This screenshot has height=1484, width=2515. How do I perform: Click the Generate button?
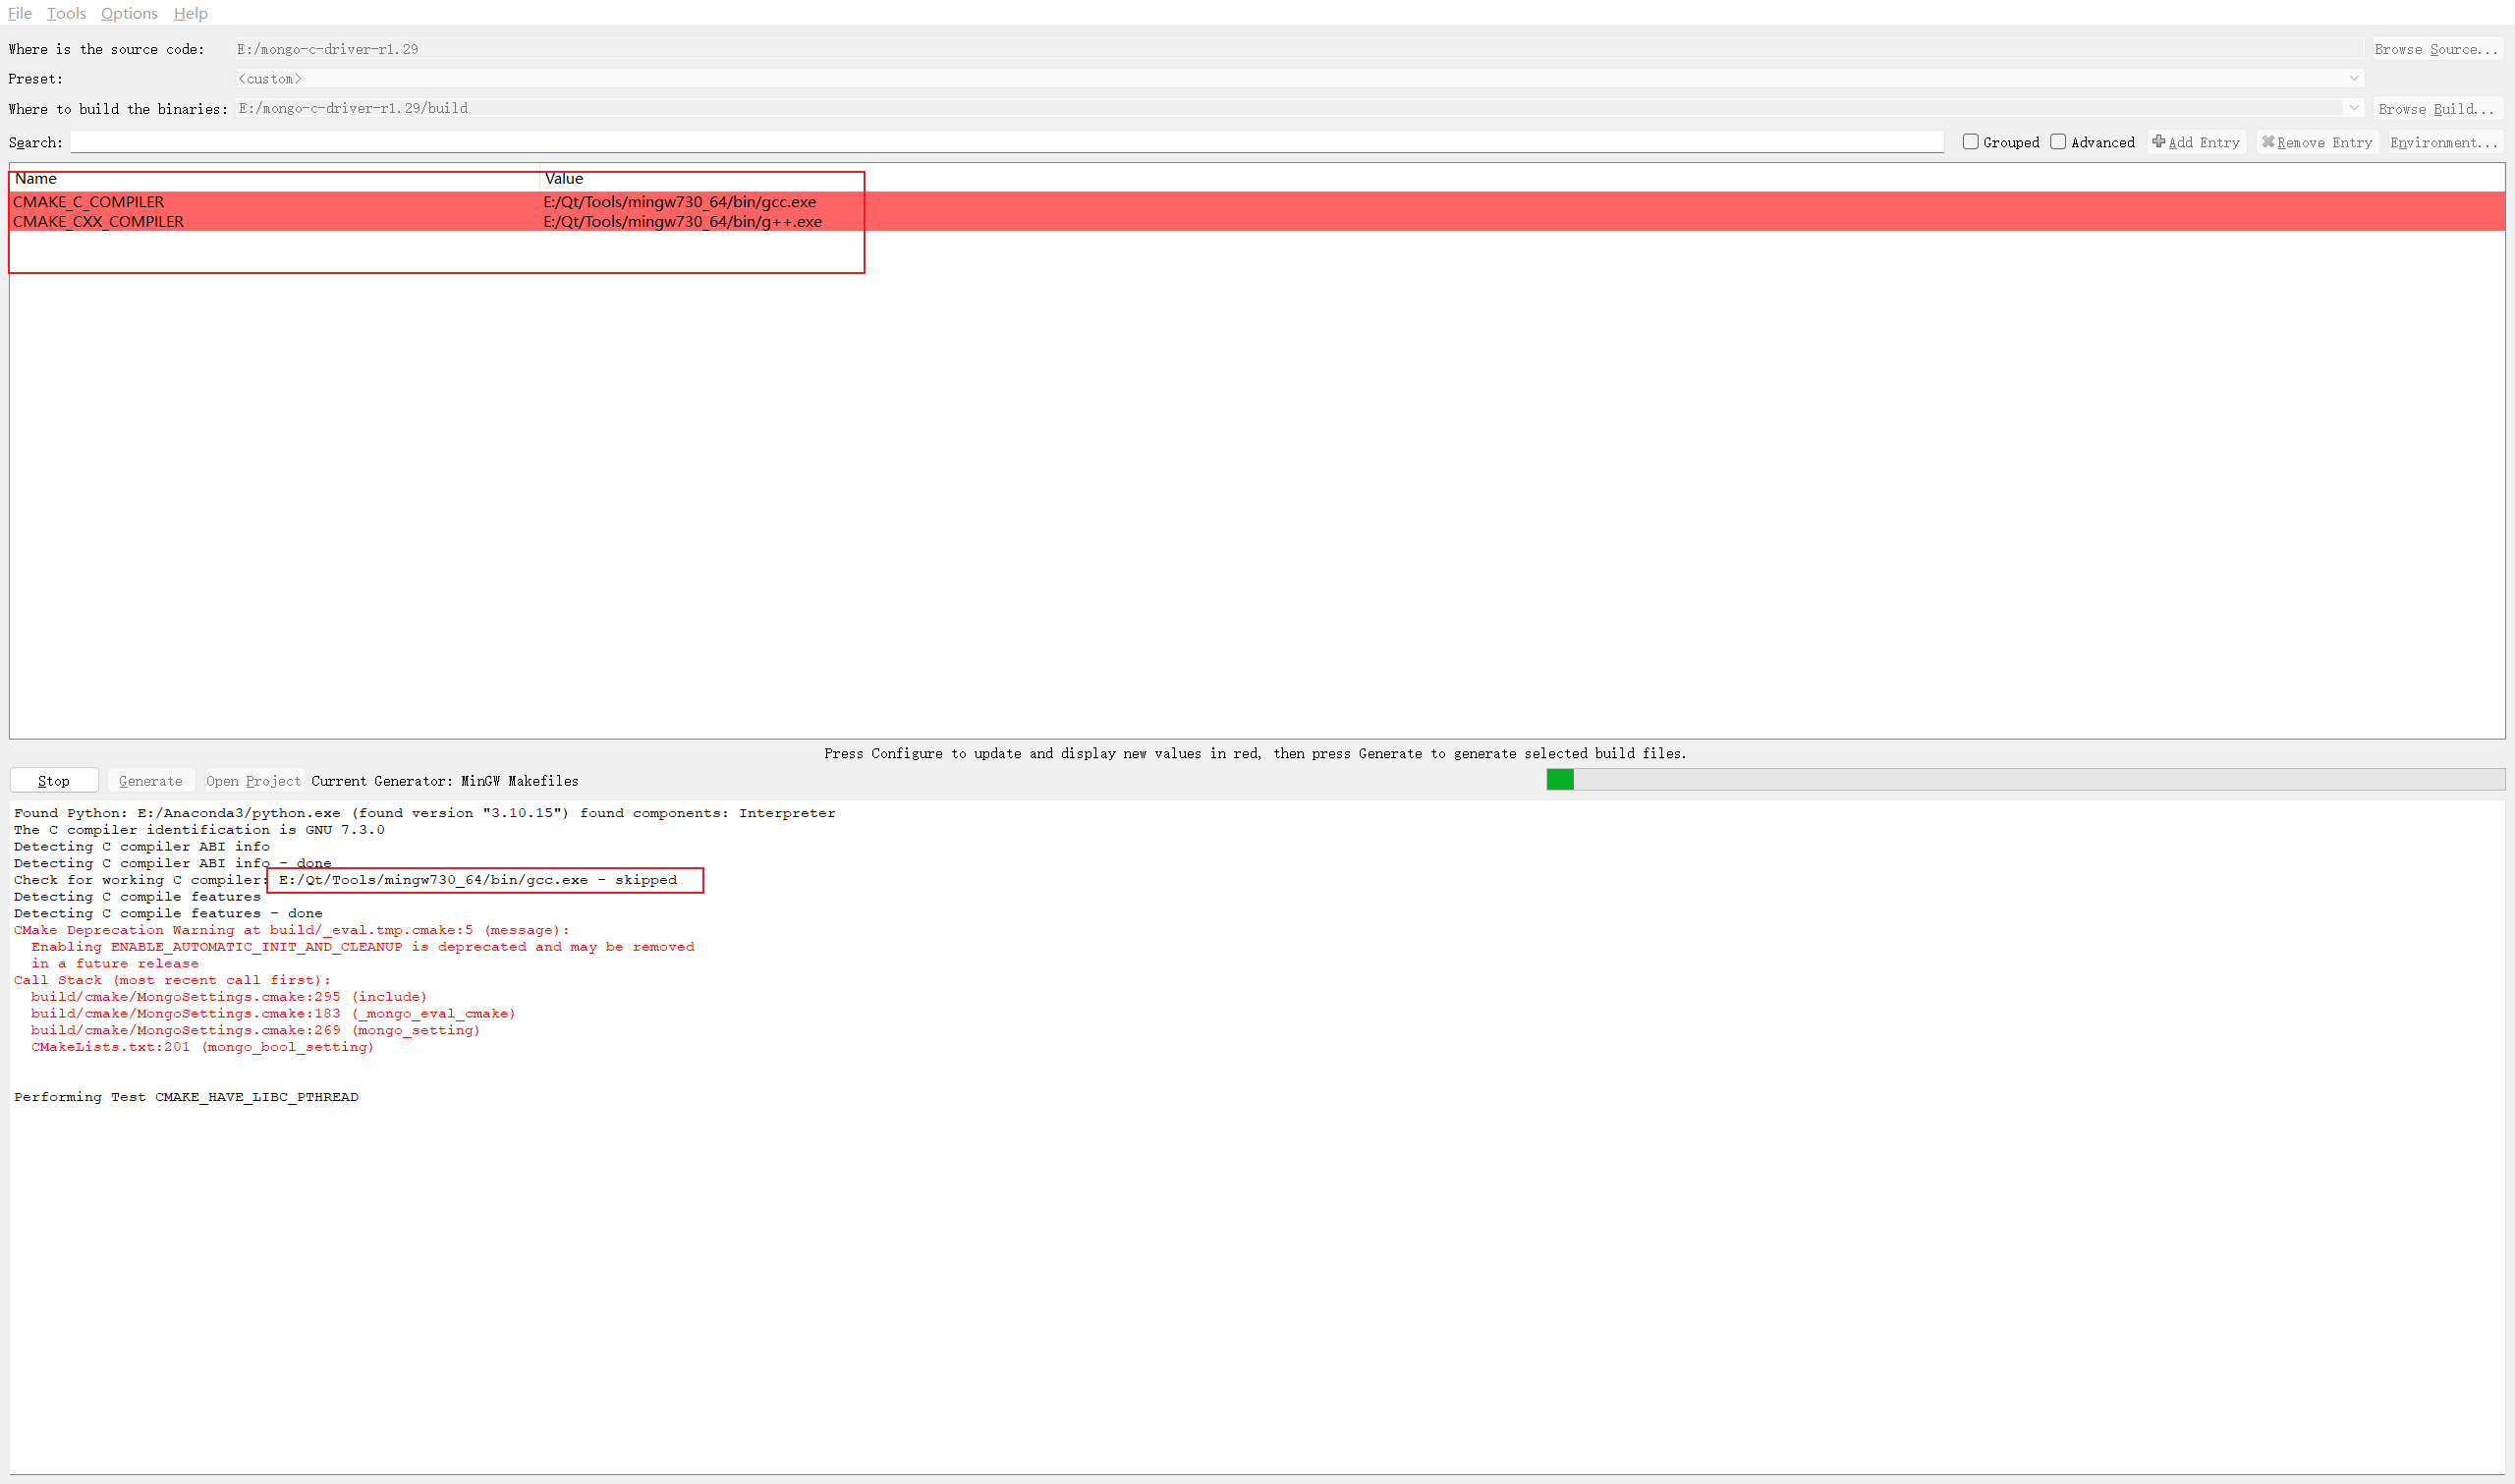coord(150,781)
